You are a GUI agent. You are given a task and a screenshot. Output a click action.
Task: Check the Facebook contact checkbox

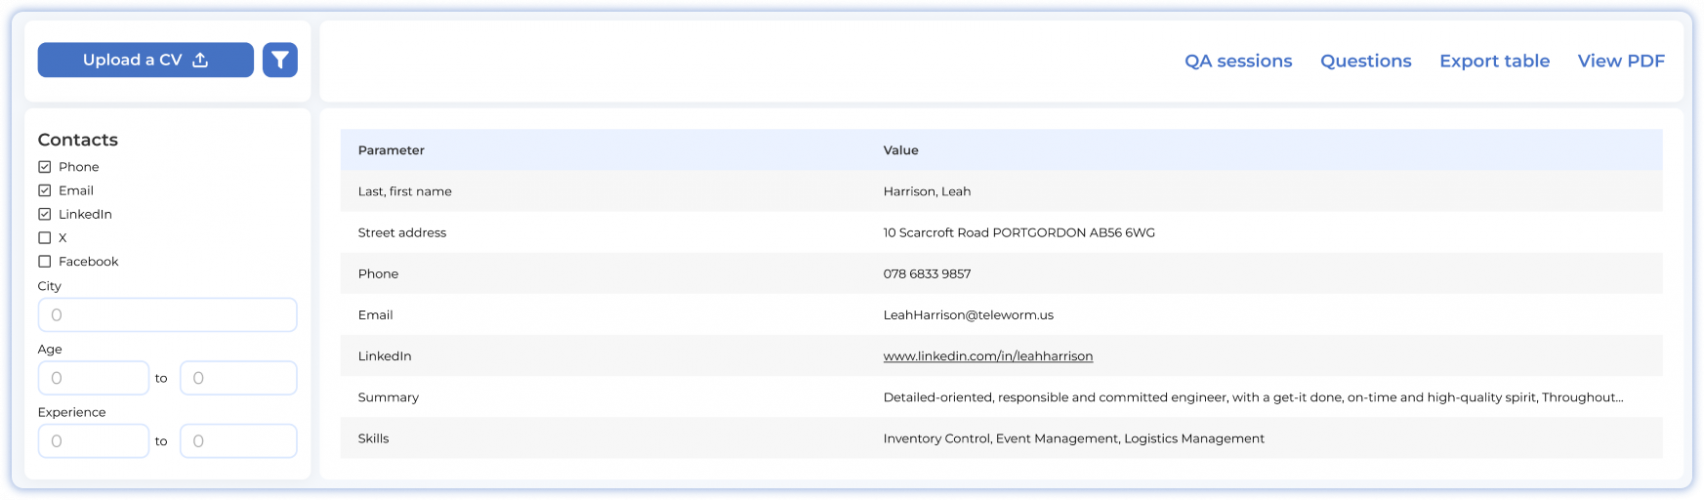44,261
